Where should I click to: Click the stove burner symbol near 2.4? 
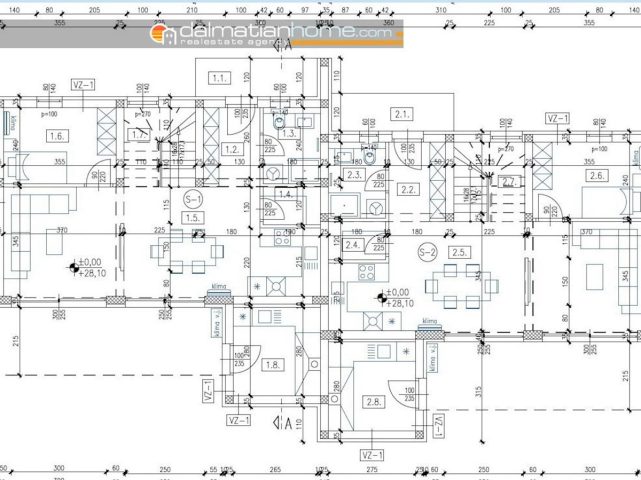click(x=366, y=272)
